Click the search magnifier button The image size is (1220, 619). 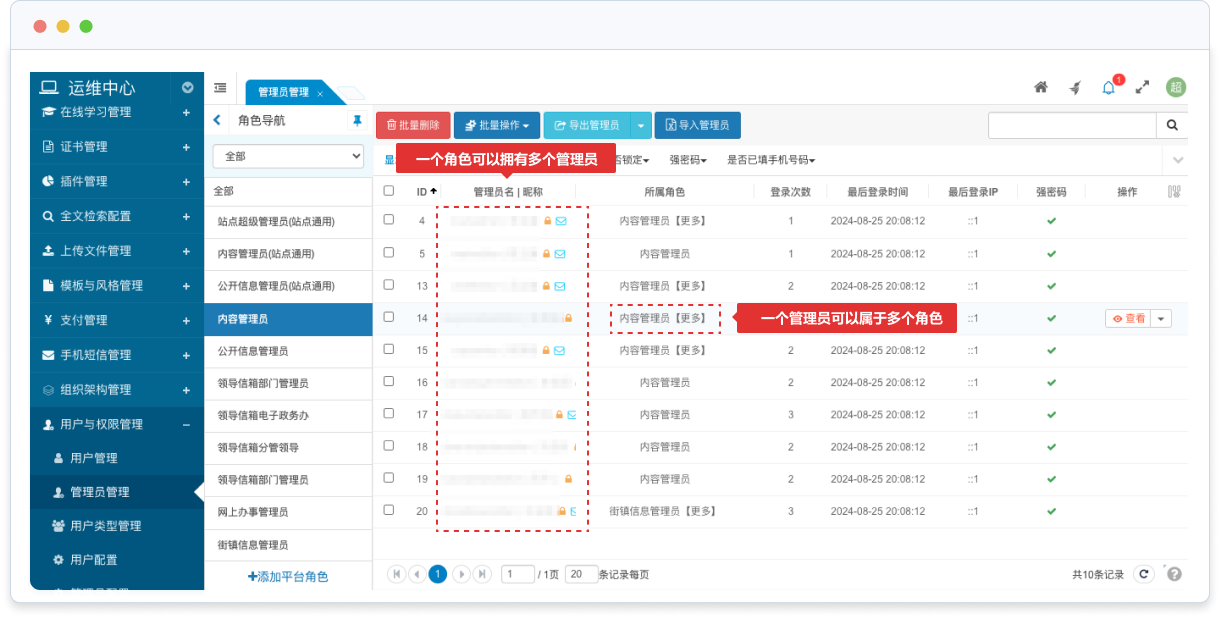point(1172,125)
